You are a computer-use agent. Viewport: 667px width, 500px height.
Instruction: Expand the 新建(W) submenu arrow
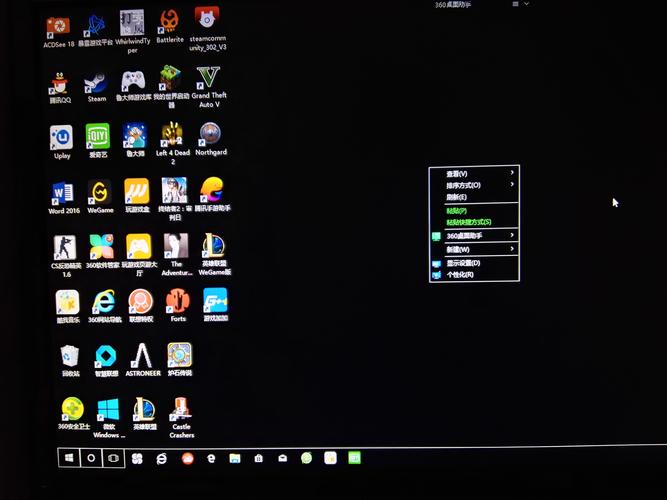(512, 249)
